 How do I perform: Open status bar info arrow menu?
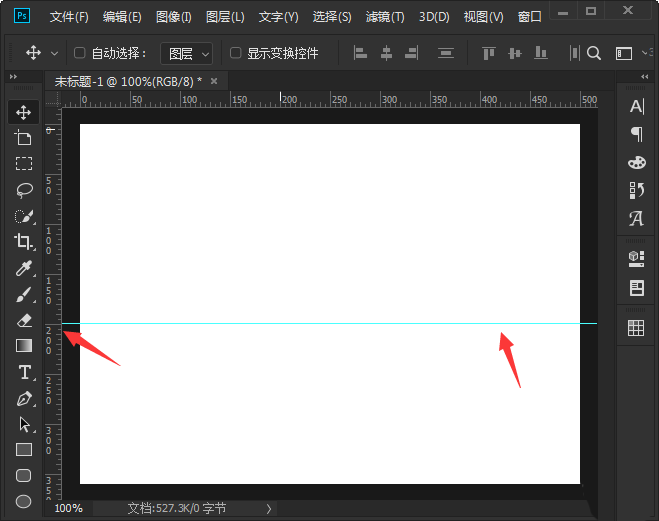[x=269, y=509]
